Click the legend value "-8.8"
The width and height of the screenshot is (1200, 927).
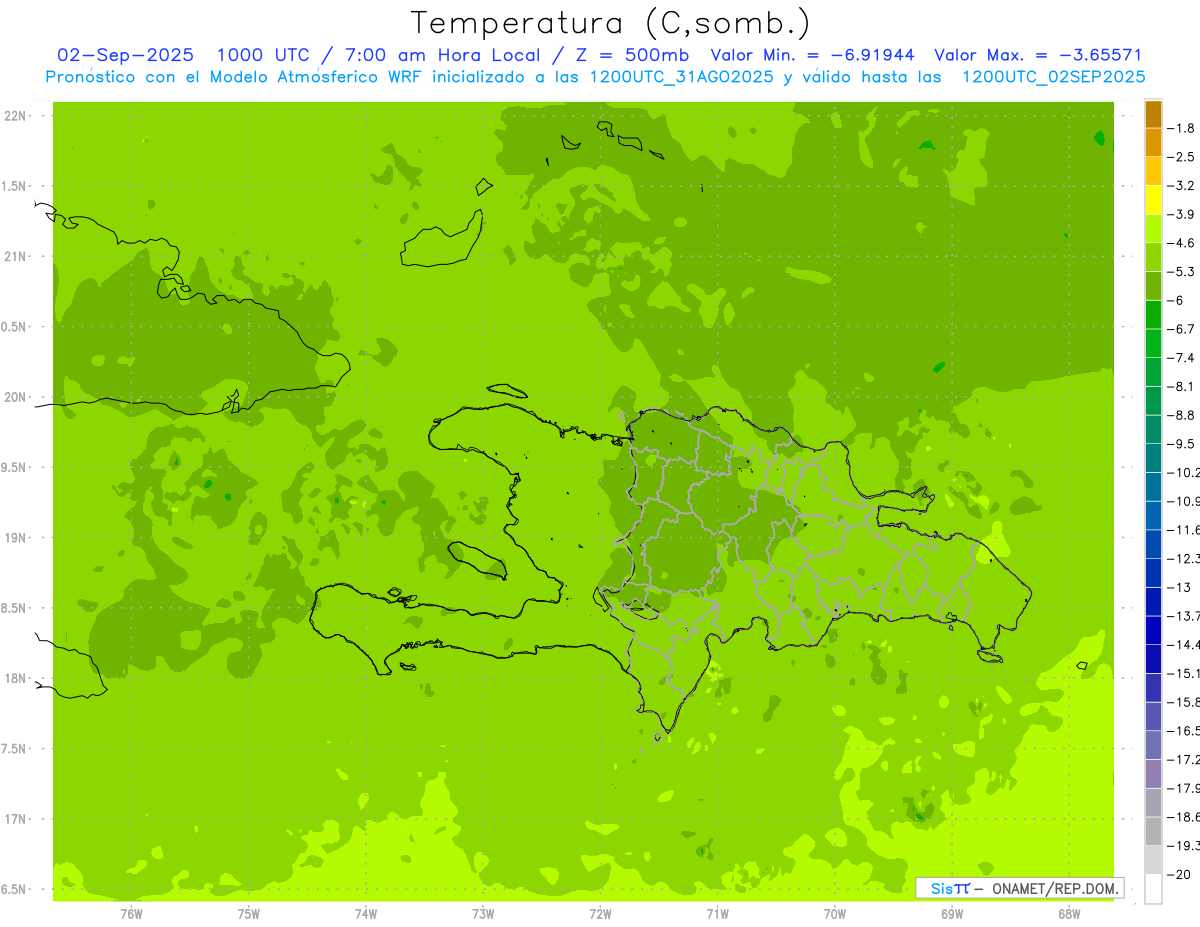[1181, 415]
